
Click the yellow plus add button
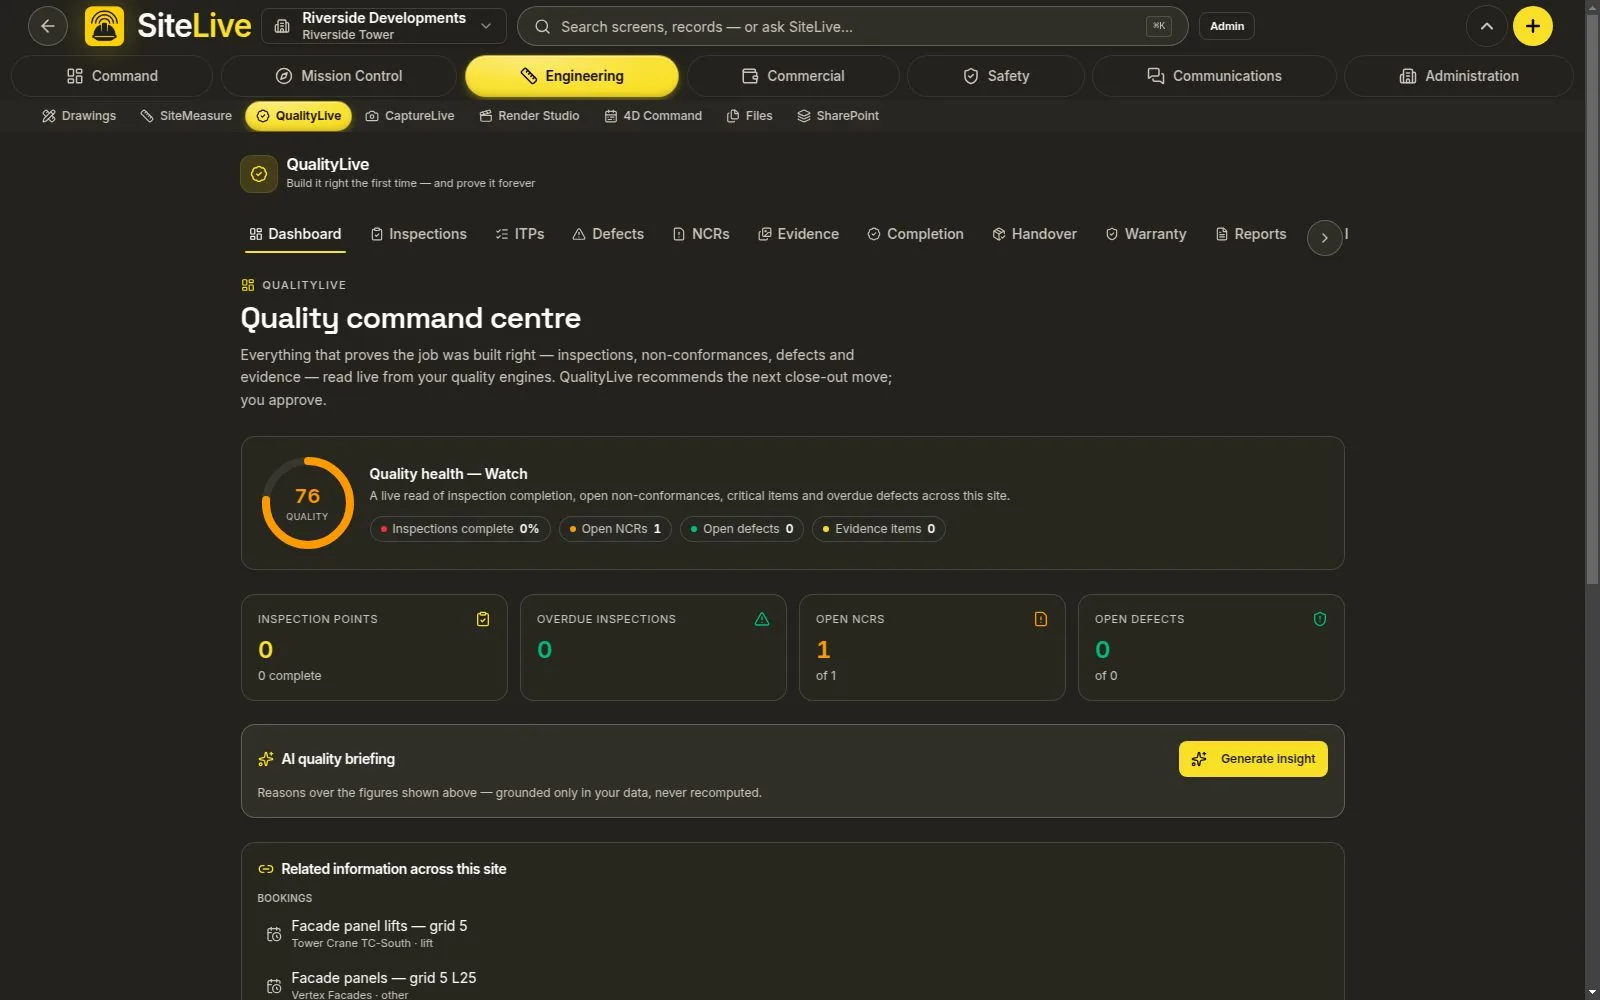coord(1533,26)
